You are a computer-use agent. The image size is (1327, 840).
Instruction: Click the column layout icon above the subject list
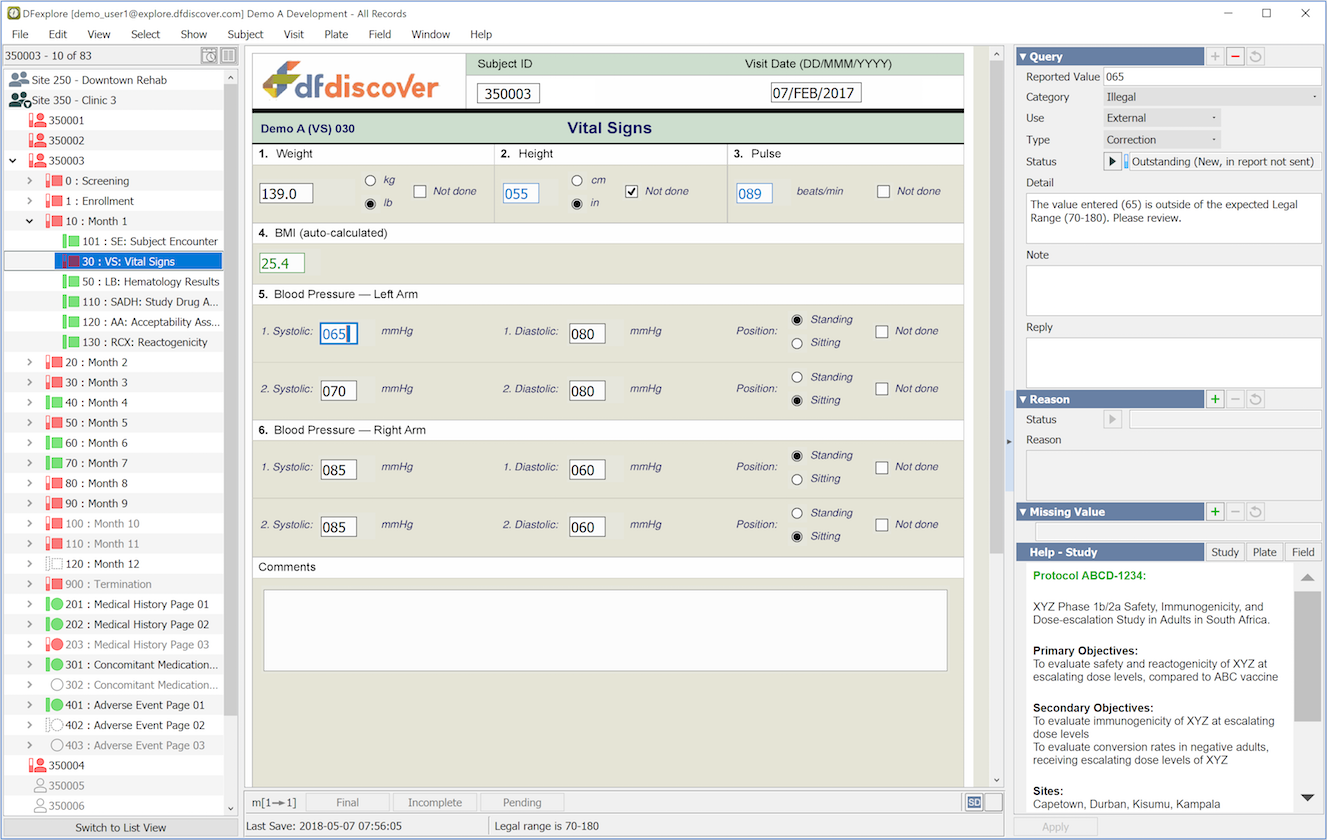[229, 56]
